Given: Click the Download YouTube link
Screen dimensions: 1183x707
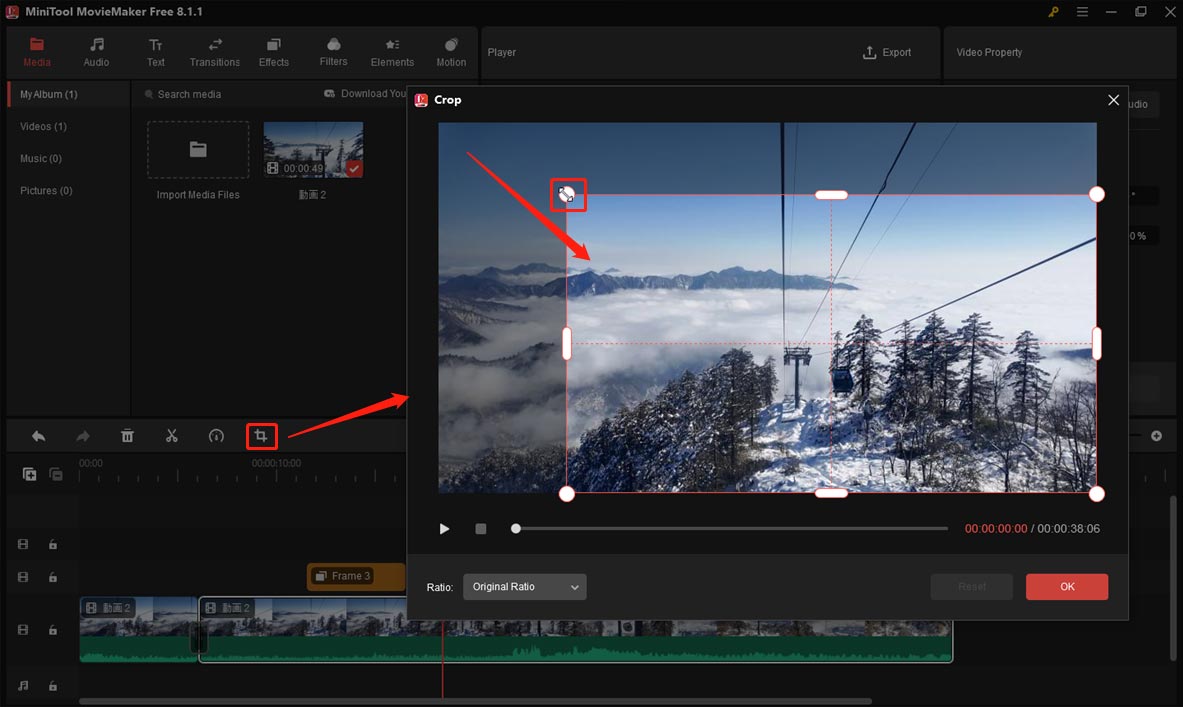Looking at the screenshot, I should click(366, 94).
